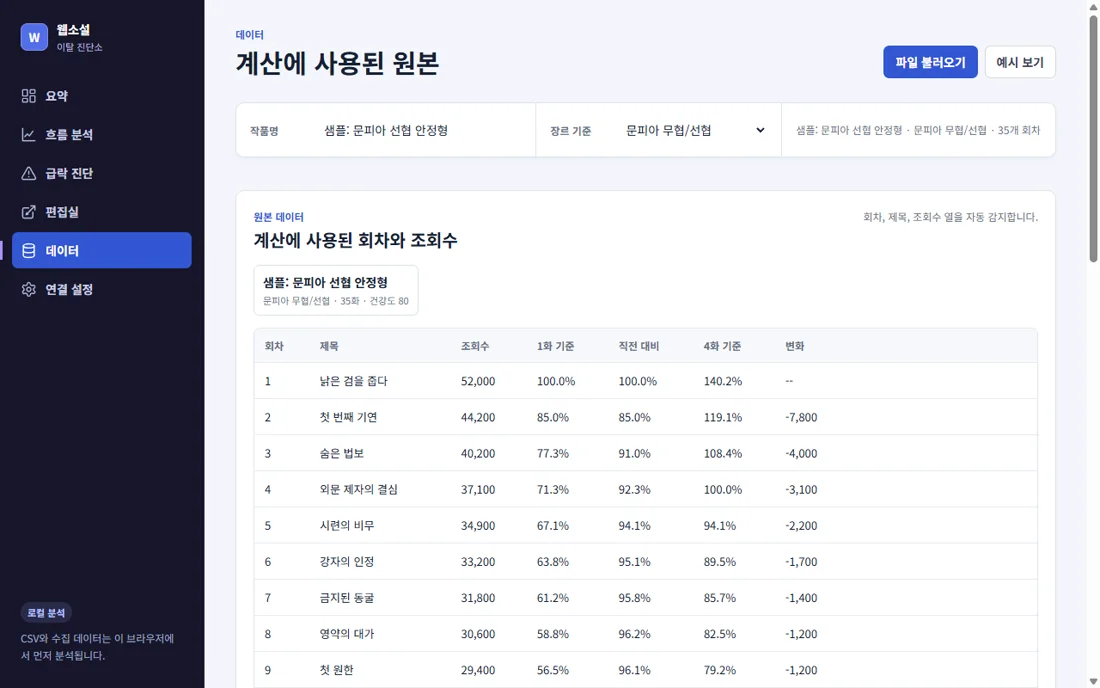Click the 140.2% cell in row 1
This screenshot has height=688, width=1100.
click(723, 381)
